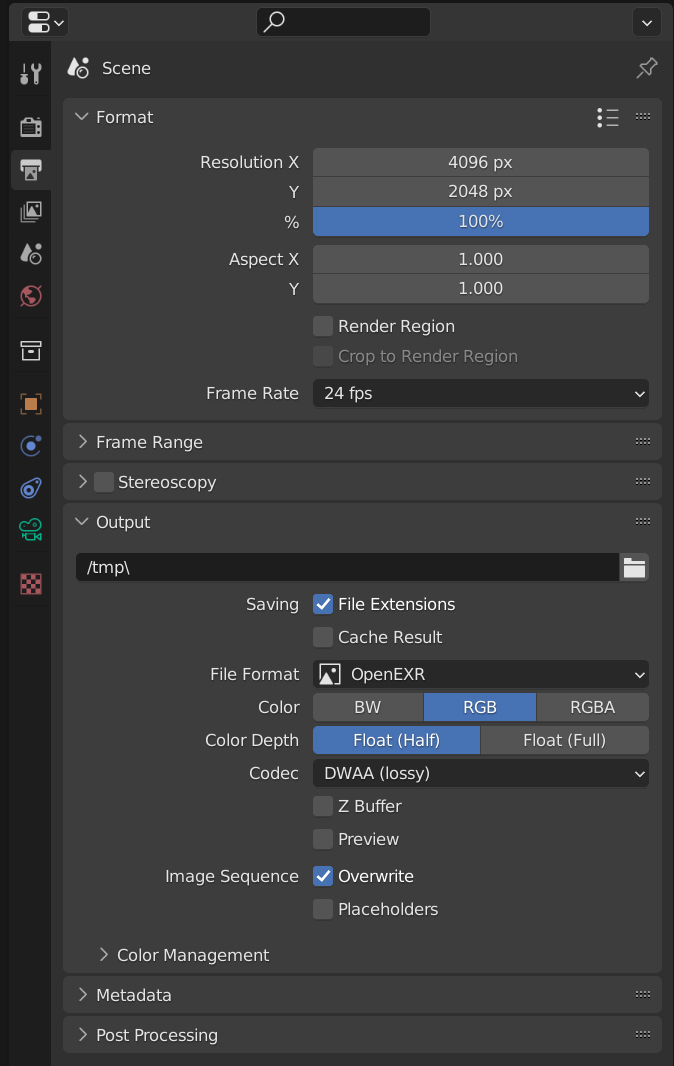Screen dimensions: 674x1066
Task: Open World properties tab icon
Action: point(31,296)
